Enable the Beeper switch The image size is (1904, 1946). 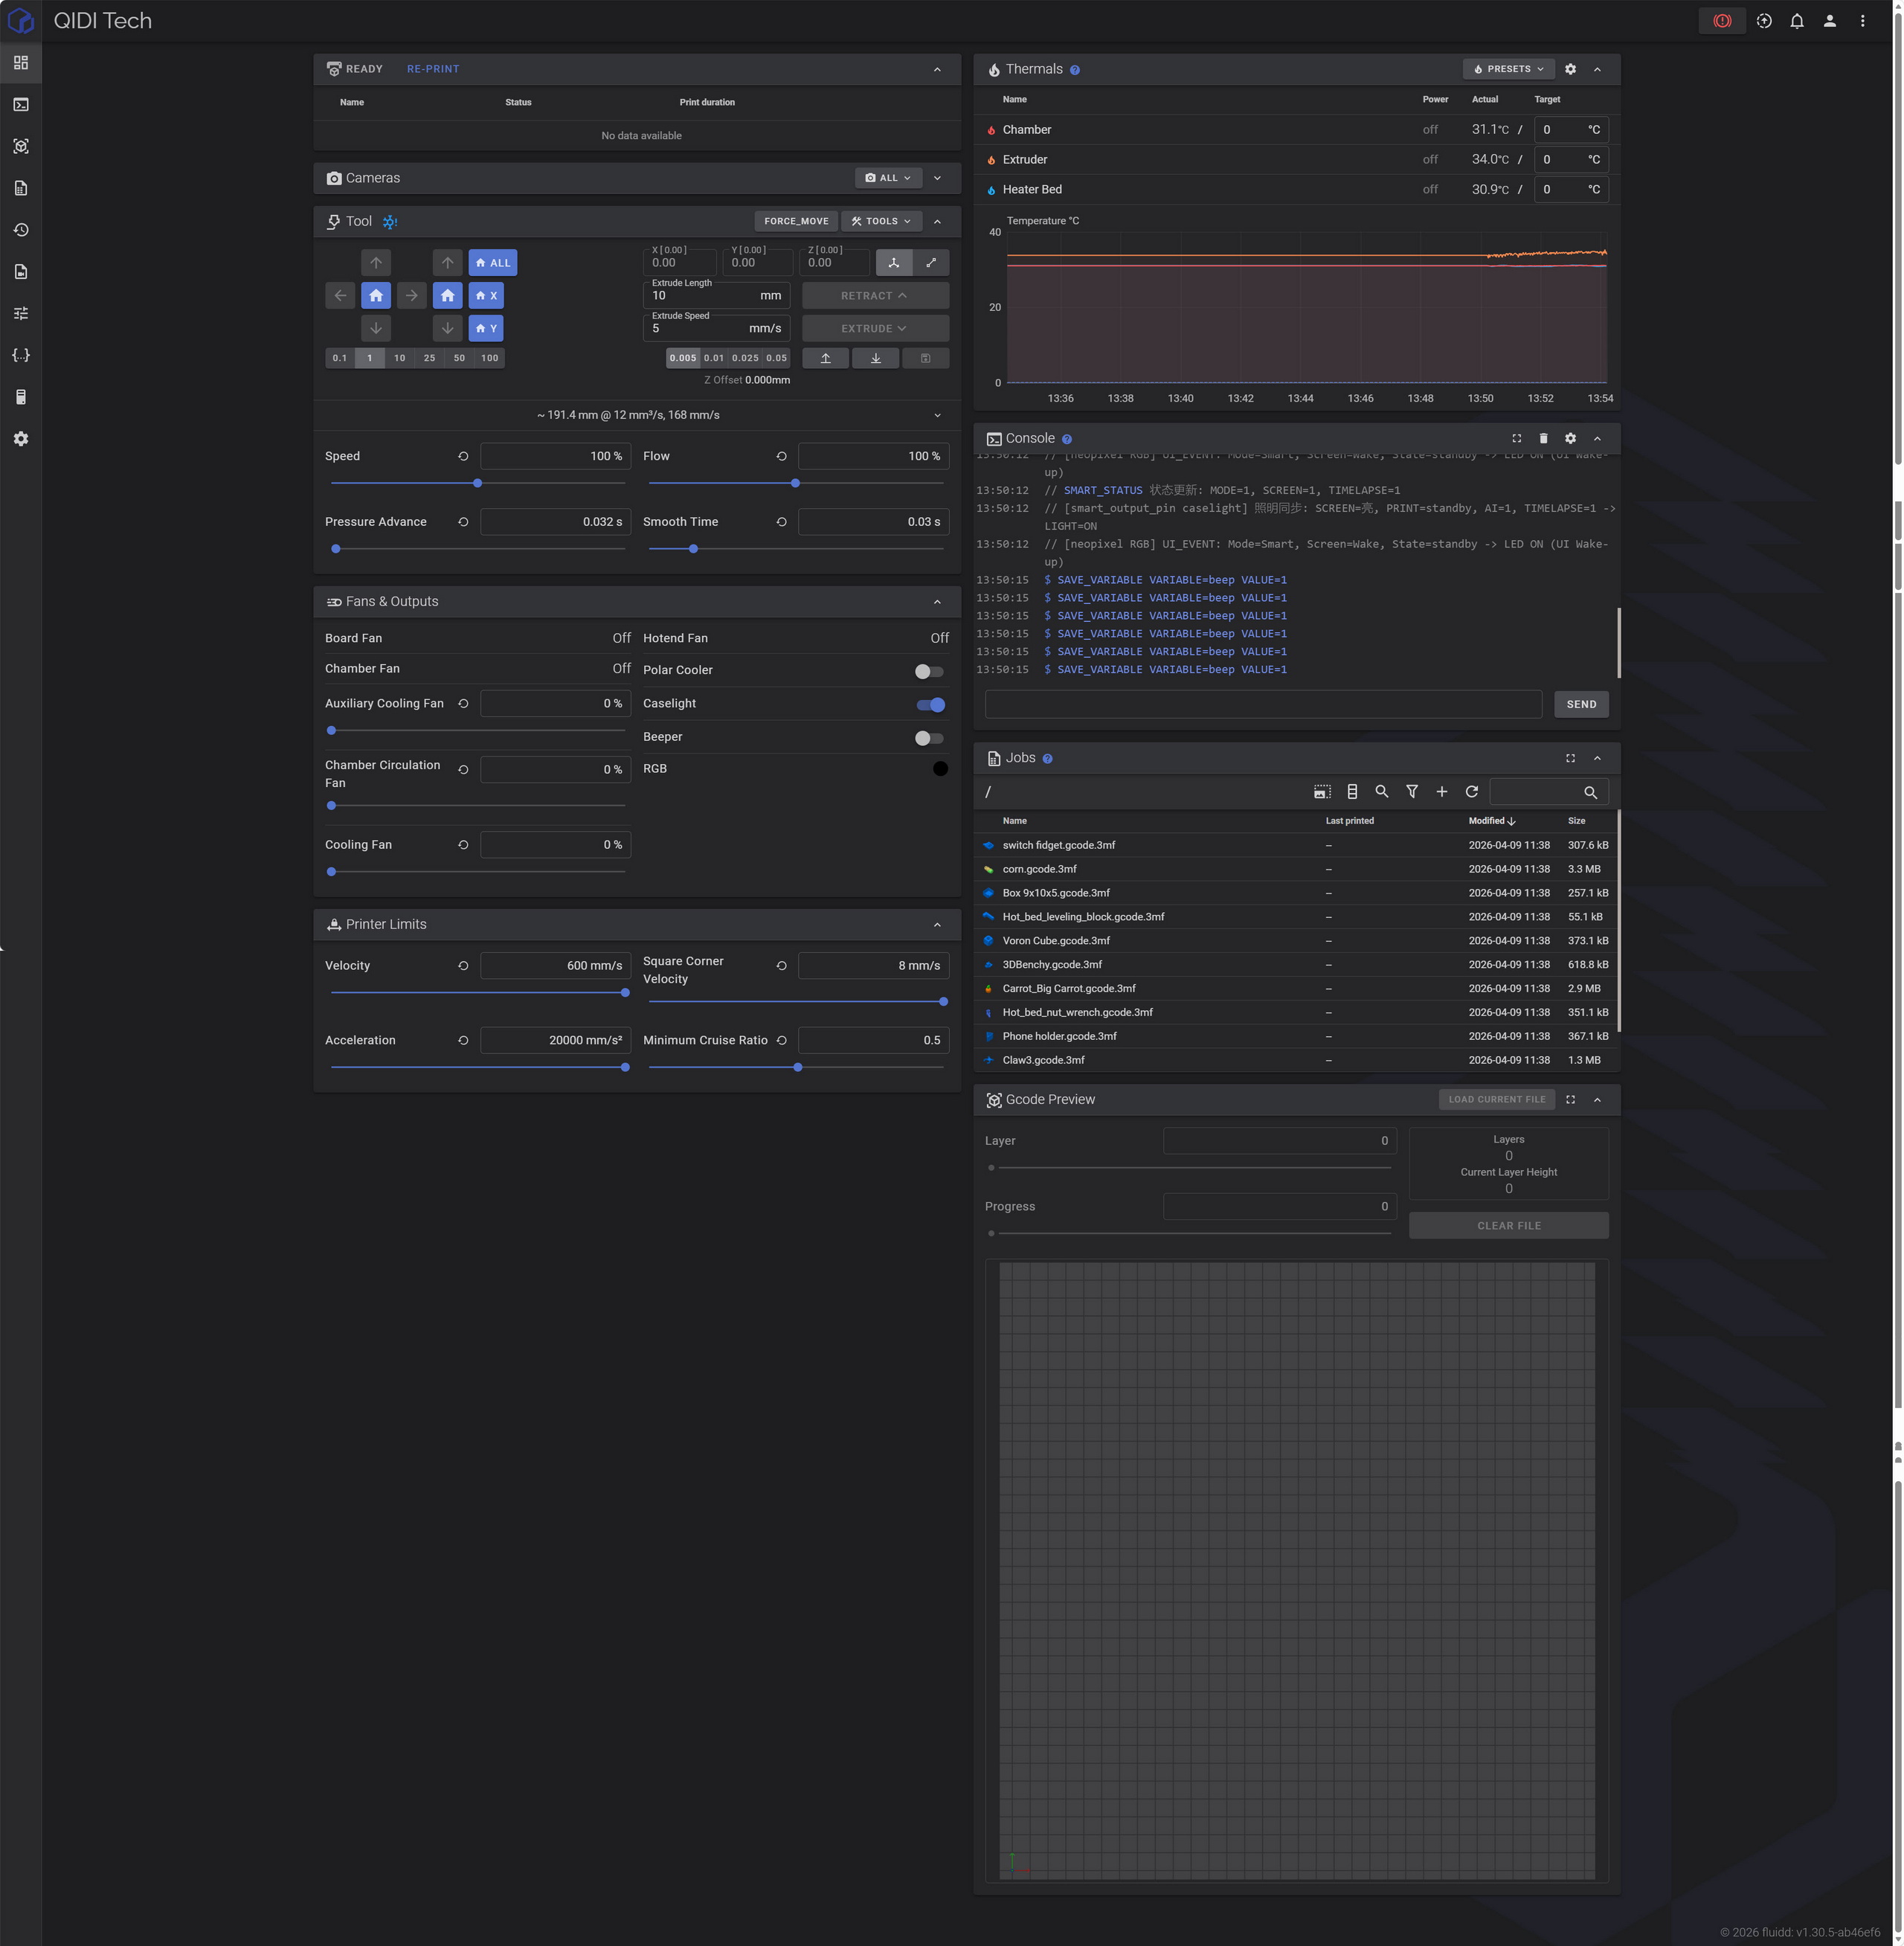[x=929, y=738]
